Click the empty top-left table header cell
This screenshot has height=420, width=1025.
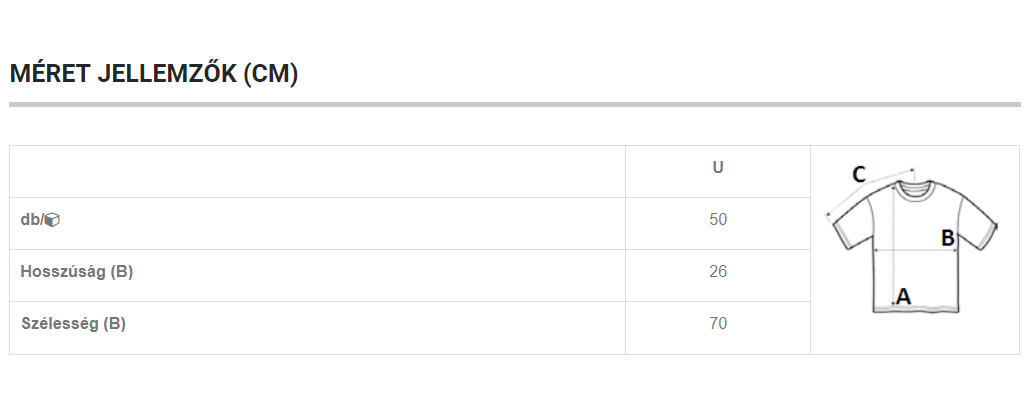(317, 171)
